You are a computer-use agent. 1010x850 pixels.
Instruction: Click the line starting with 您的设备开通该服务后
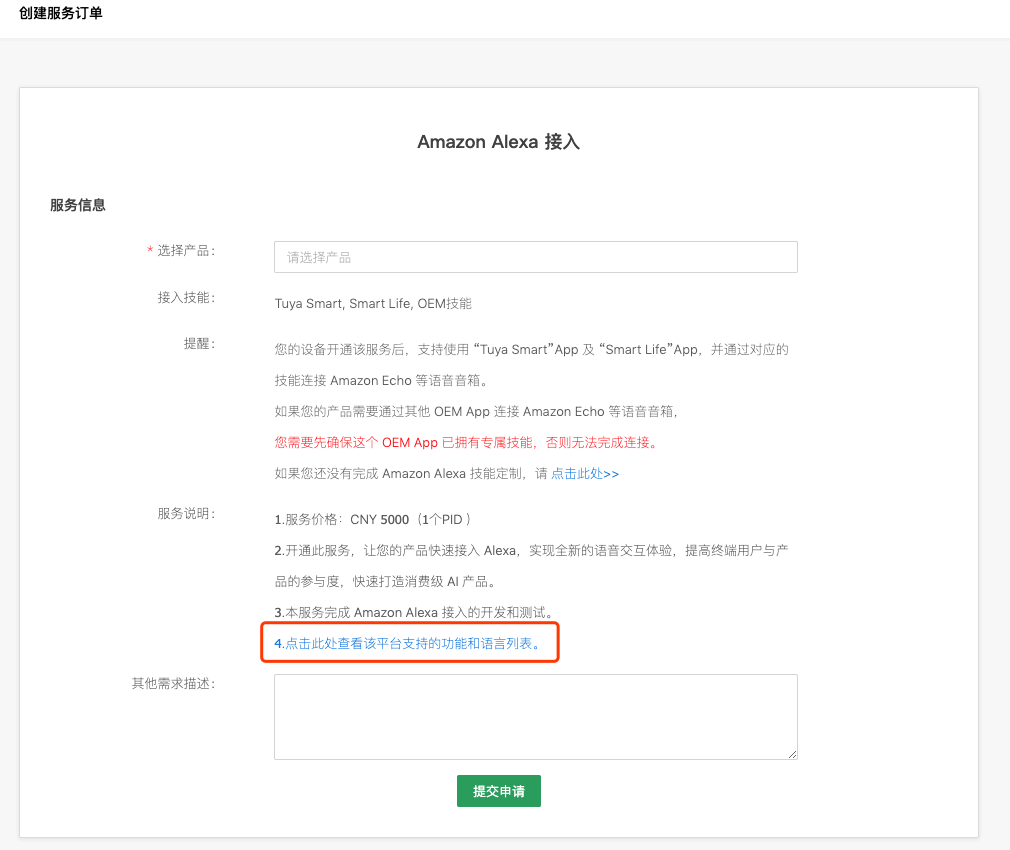pos(531,350)
